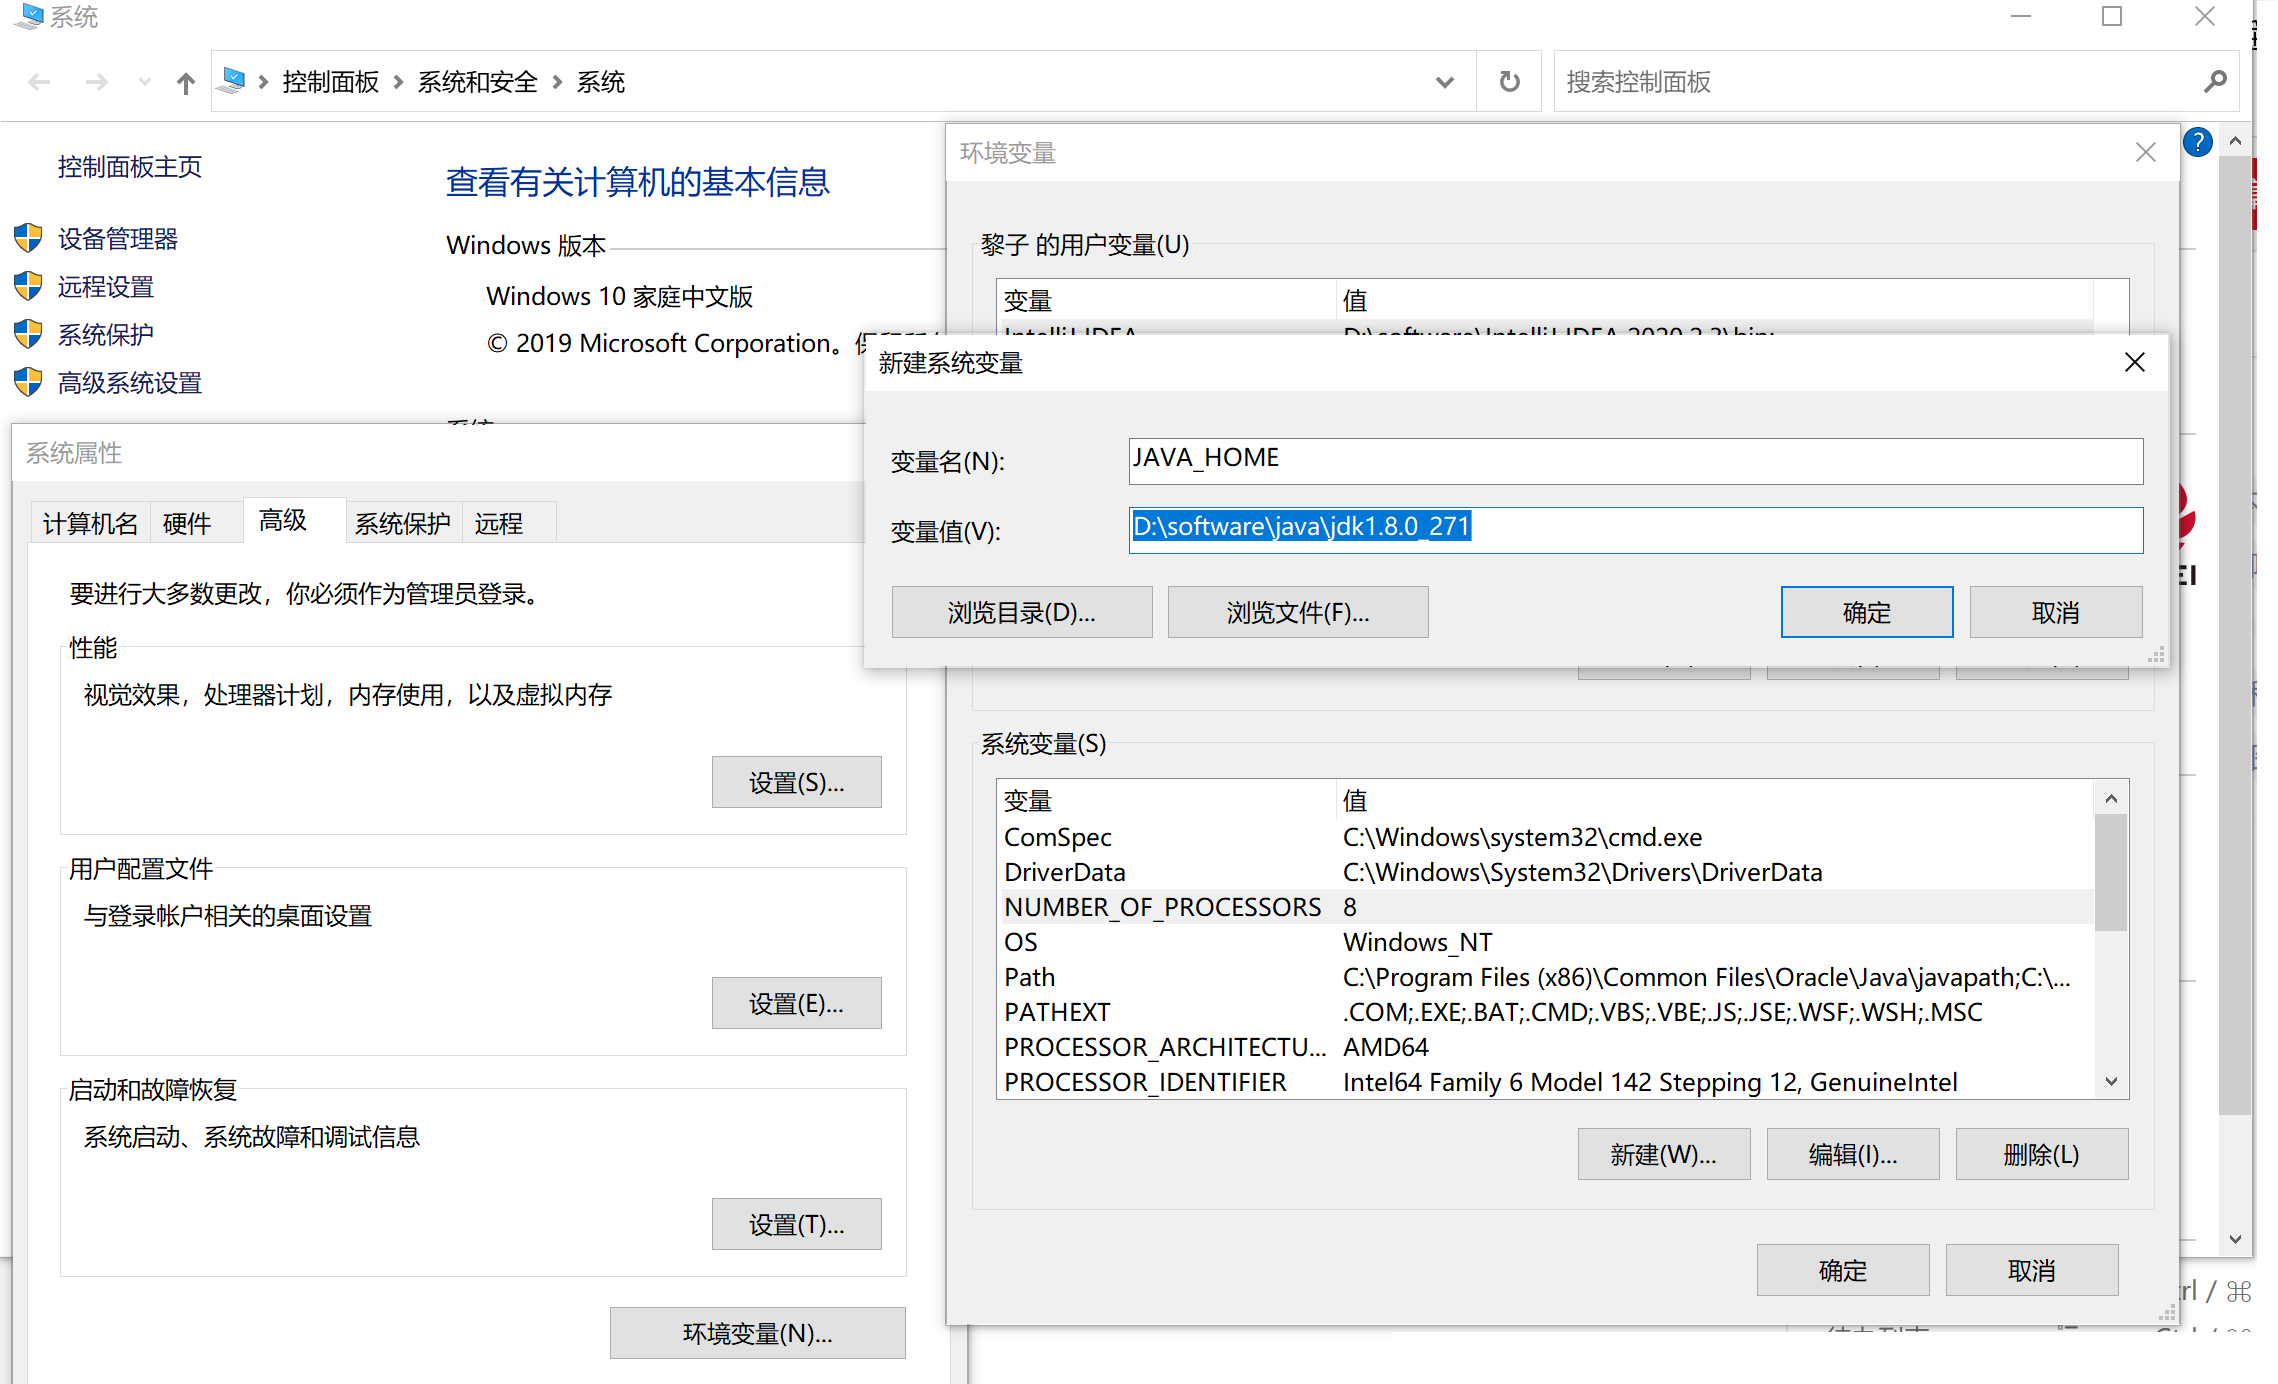The width and height of the screenshot is (2278, 1384).
Task: Close the 环境变量 dialog
Action: 2145,153
